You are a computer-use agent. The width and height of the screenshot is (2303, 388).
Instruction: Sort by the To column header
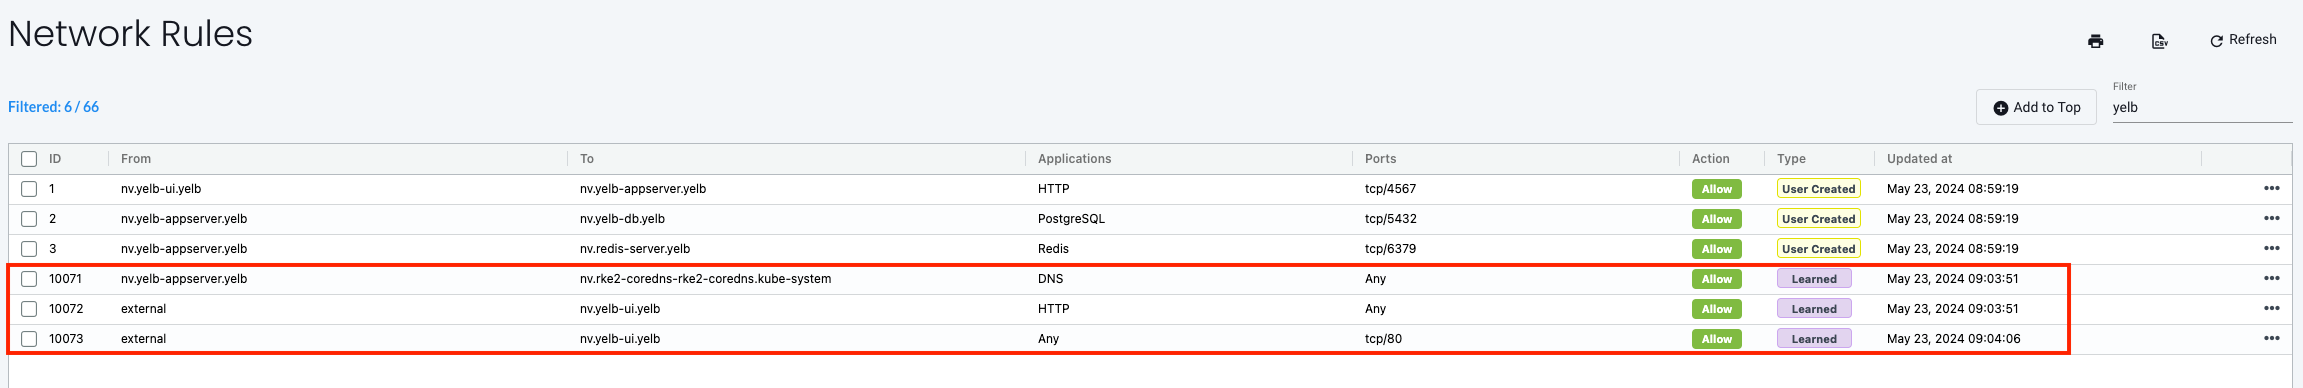587,159
